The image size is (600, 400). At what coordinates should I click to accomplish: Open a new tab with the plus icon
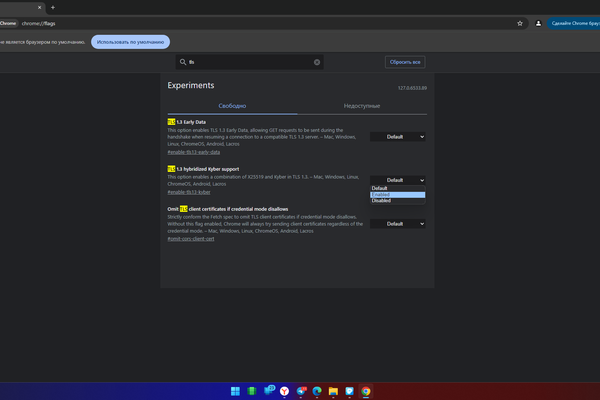53,7
